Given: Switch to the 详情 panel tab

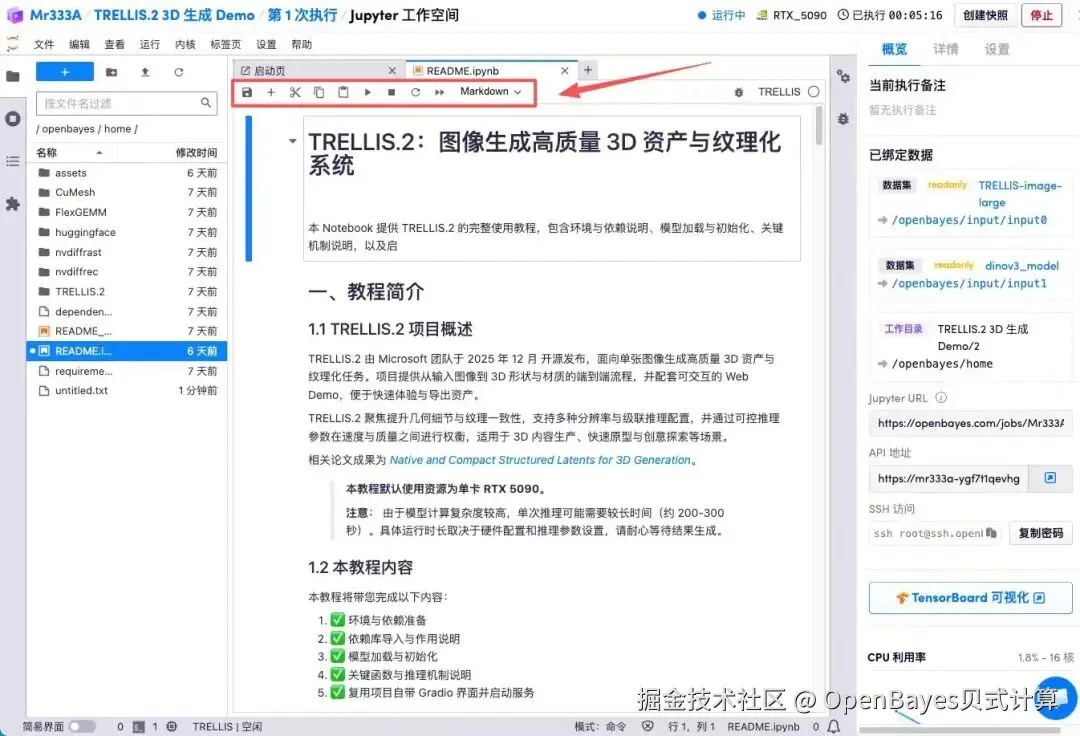Looking at the screenshot, I should coord(946,49).
